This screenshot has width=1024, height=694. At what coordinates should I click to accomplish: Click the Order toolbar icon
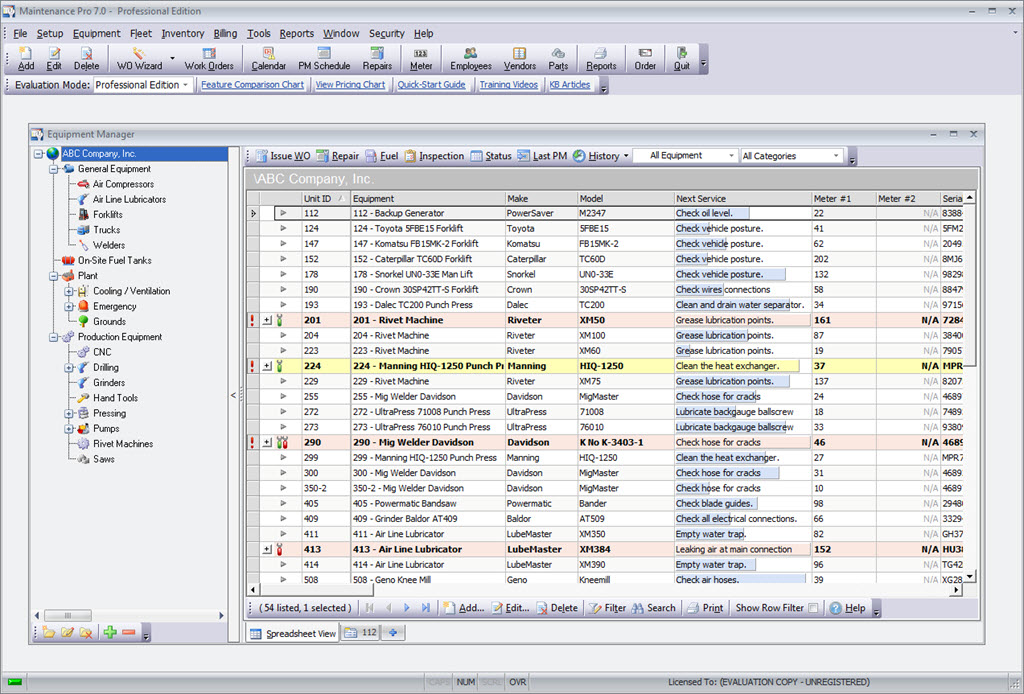click(645, 59)
